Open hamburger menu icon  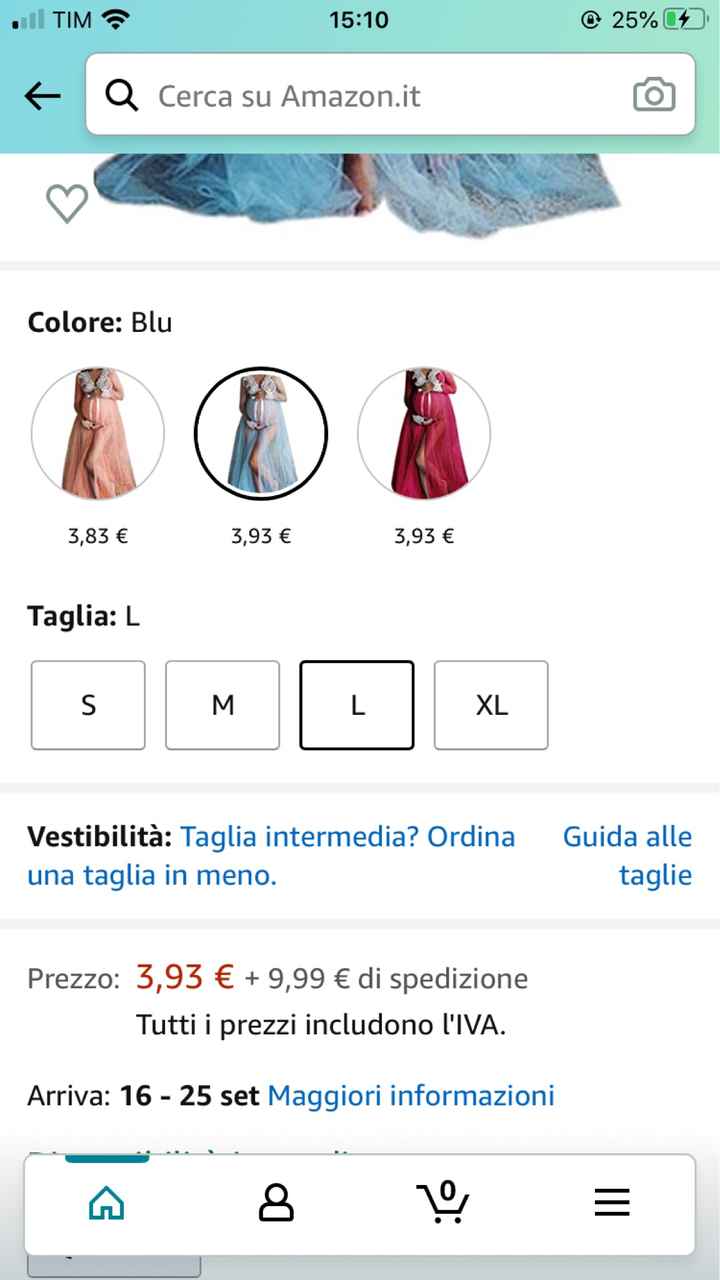click(x=612, y=1202)
